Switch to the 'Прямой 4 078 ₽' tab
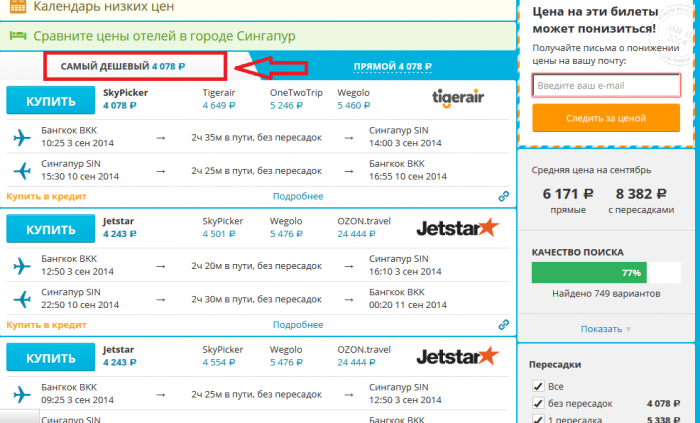The width and height of the screenshot is (700, 423). [x=391, y=67]
